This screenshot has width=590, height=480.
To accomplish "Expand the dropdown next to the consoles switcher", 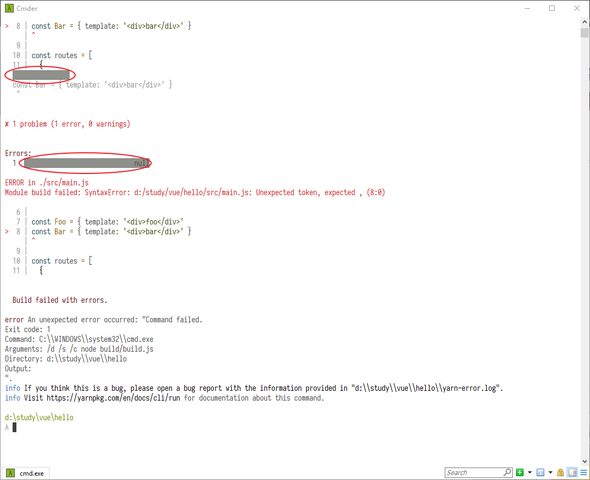I will coord(550,472).
